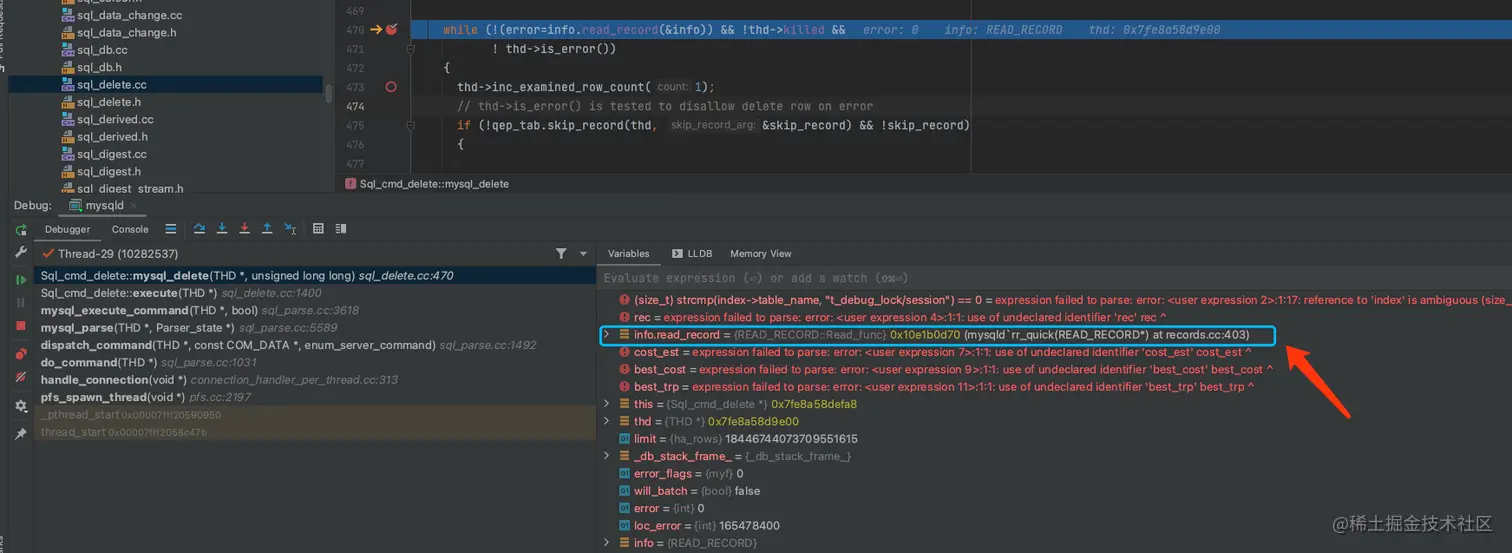
Task: Expand the info.read_record watch
Action: (x=606, y=335)
